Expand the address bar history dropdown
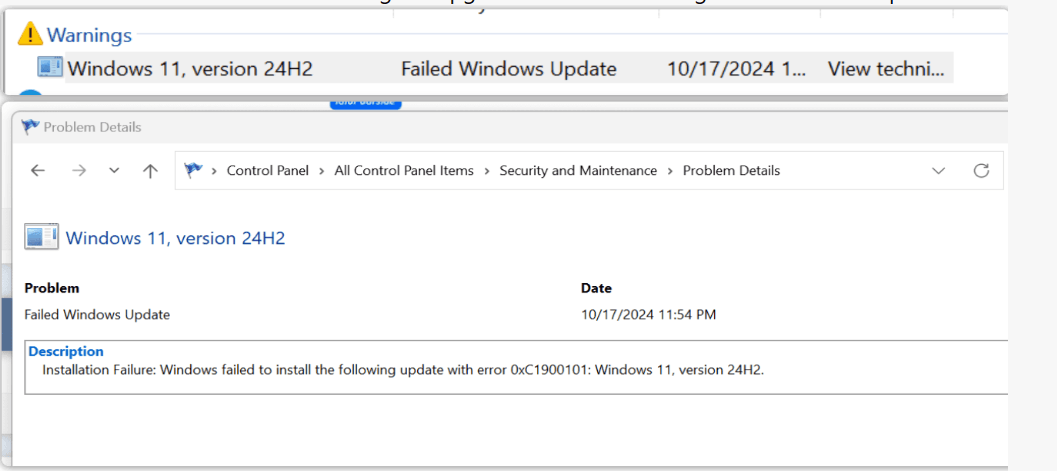 (x=938, y=171)
